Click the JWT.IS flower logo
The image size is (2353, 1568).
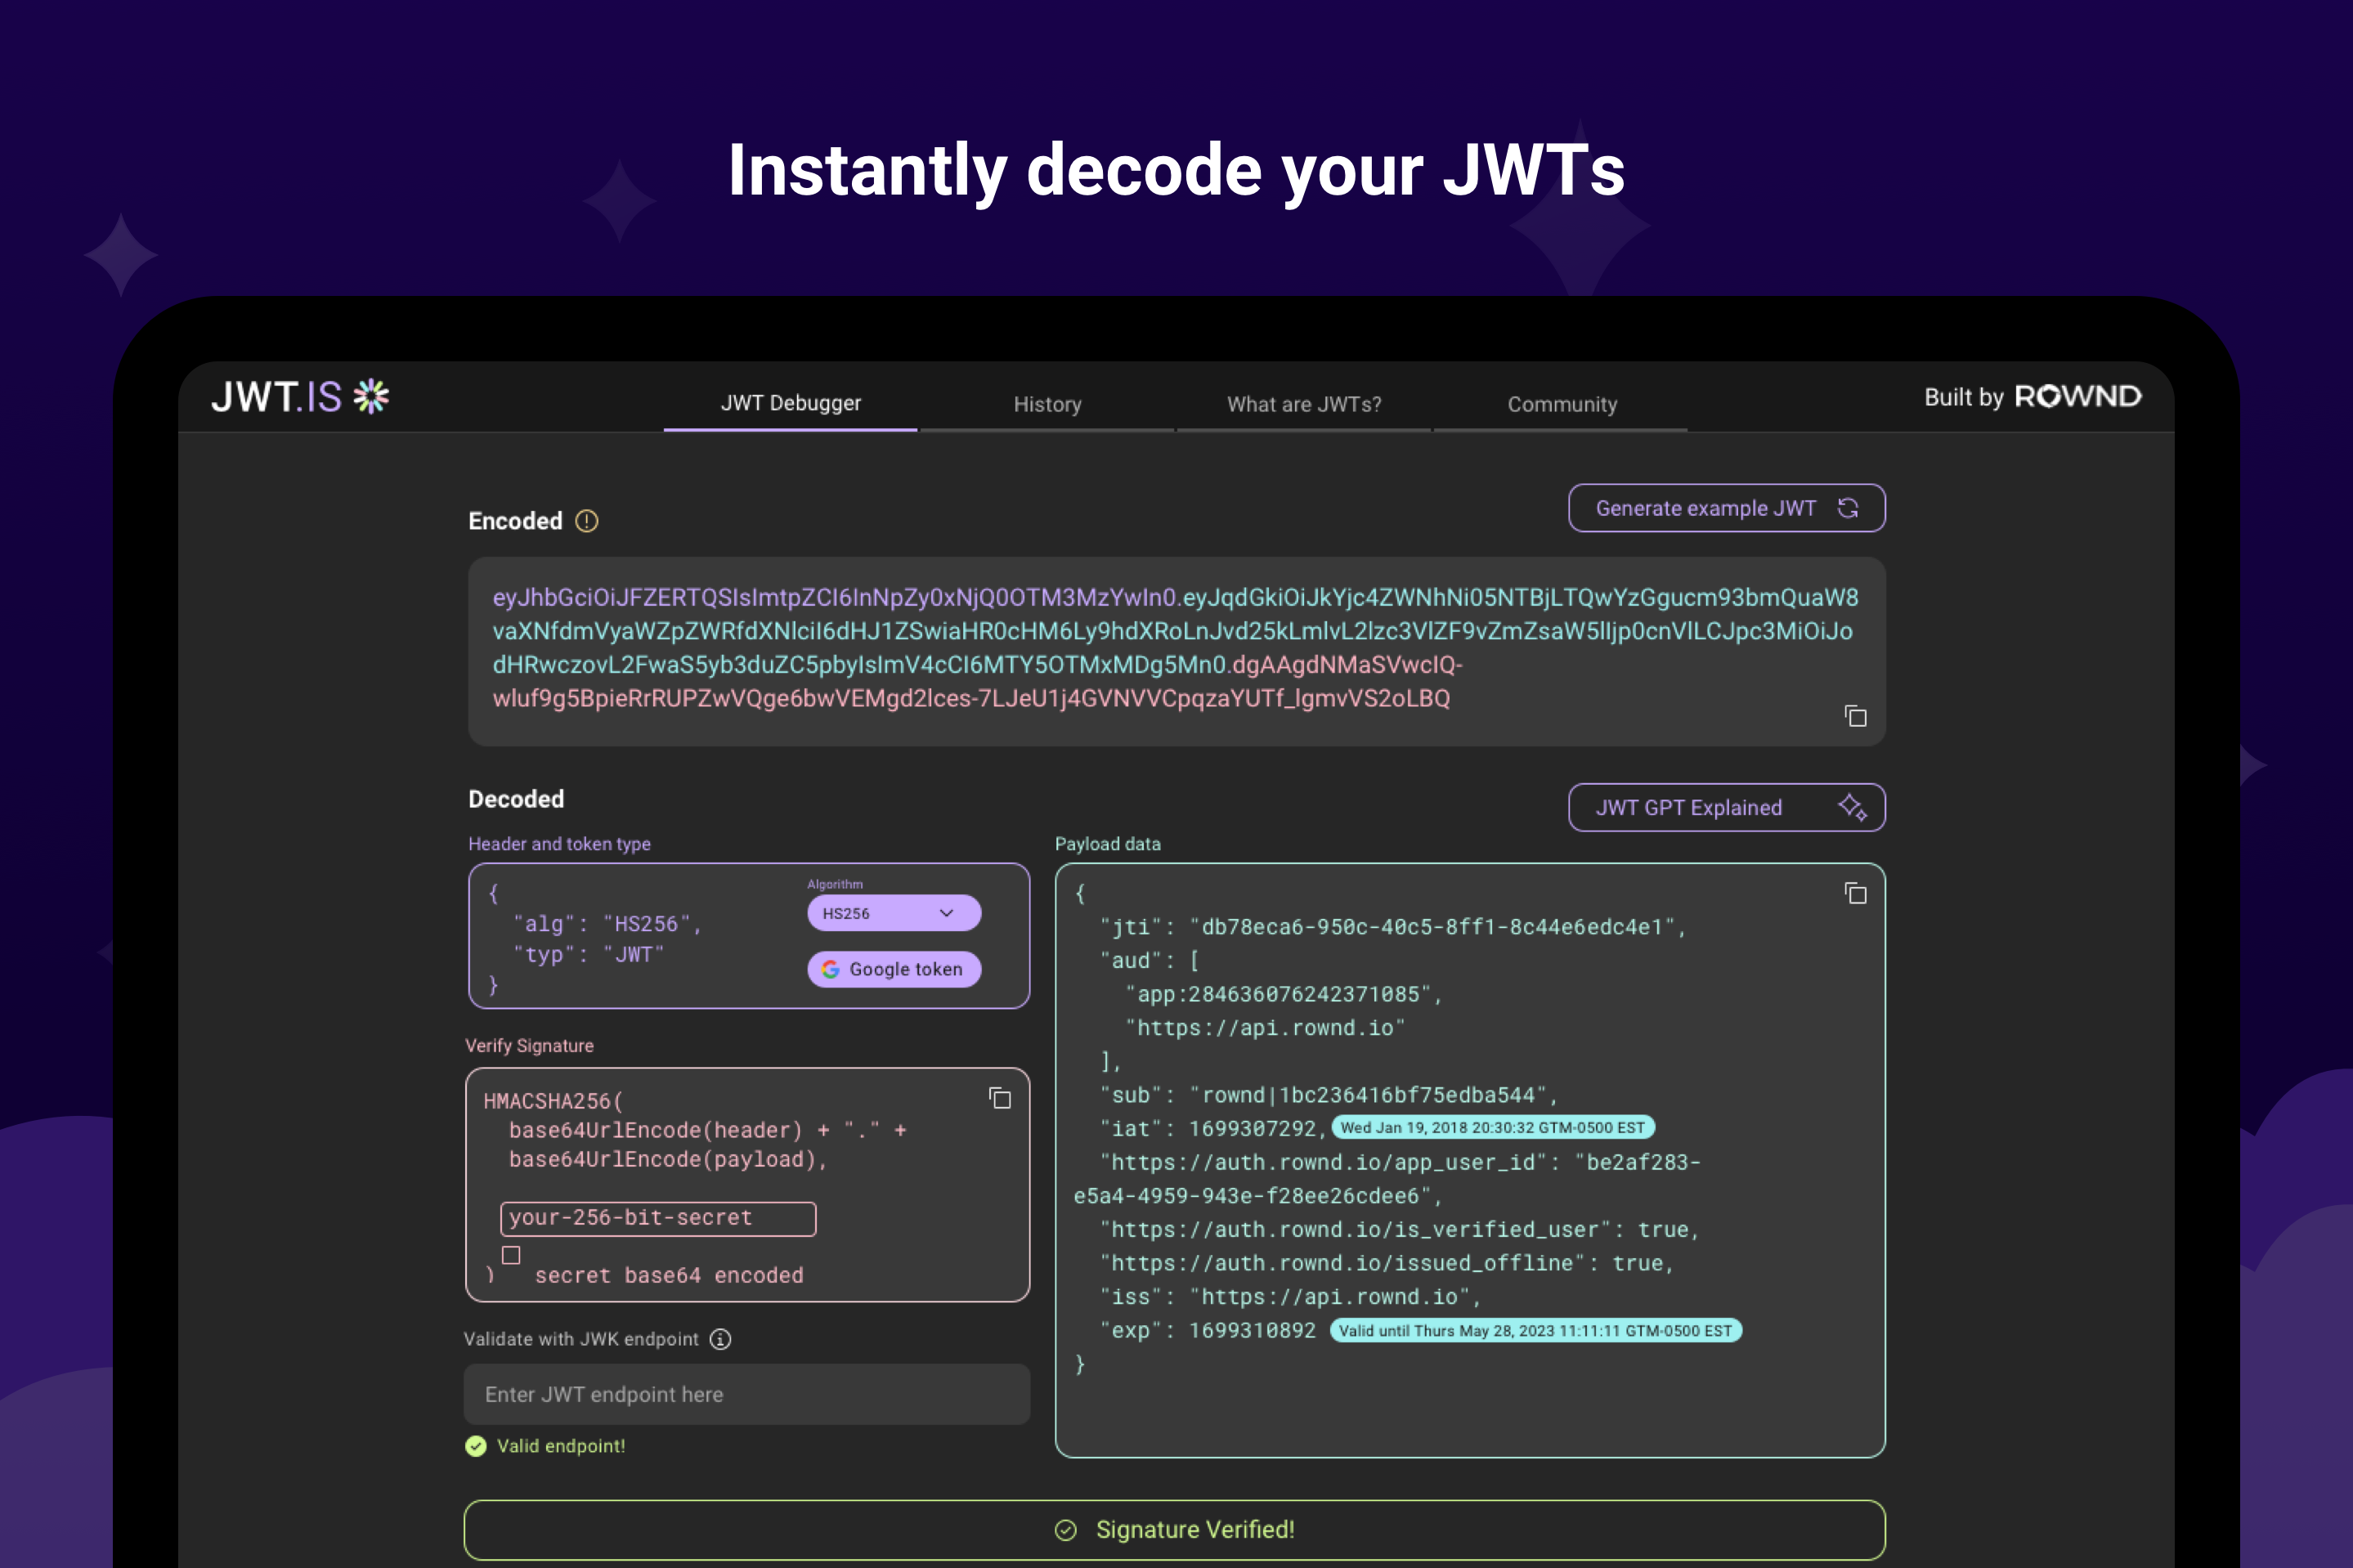coord(372,397)
